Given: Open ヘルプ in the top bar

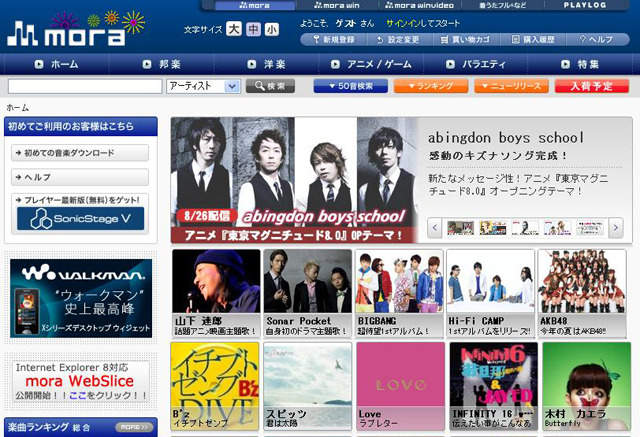Looking at the screenshot, I should point(597,40).
